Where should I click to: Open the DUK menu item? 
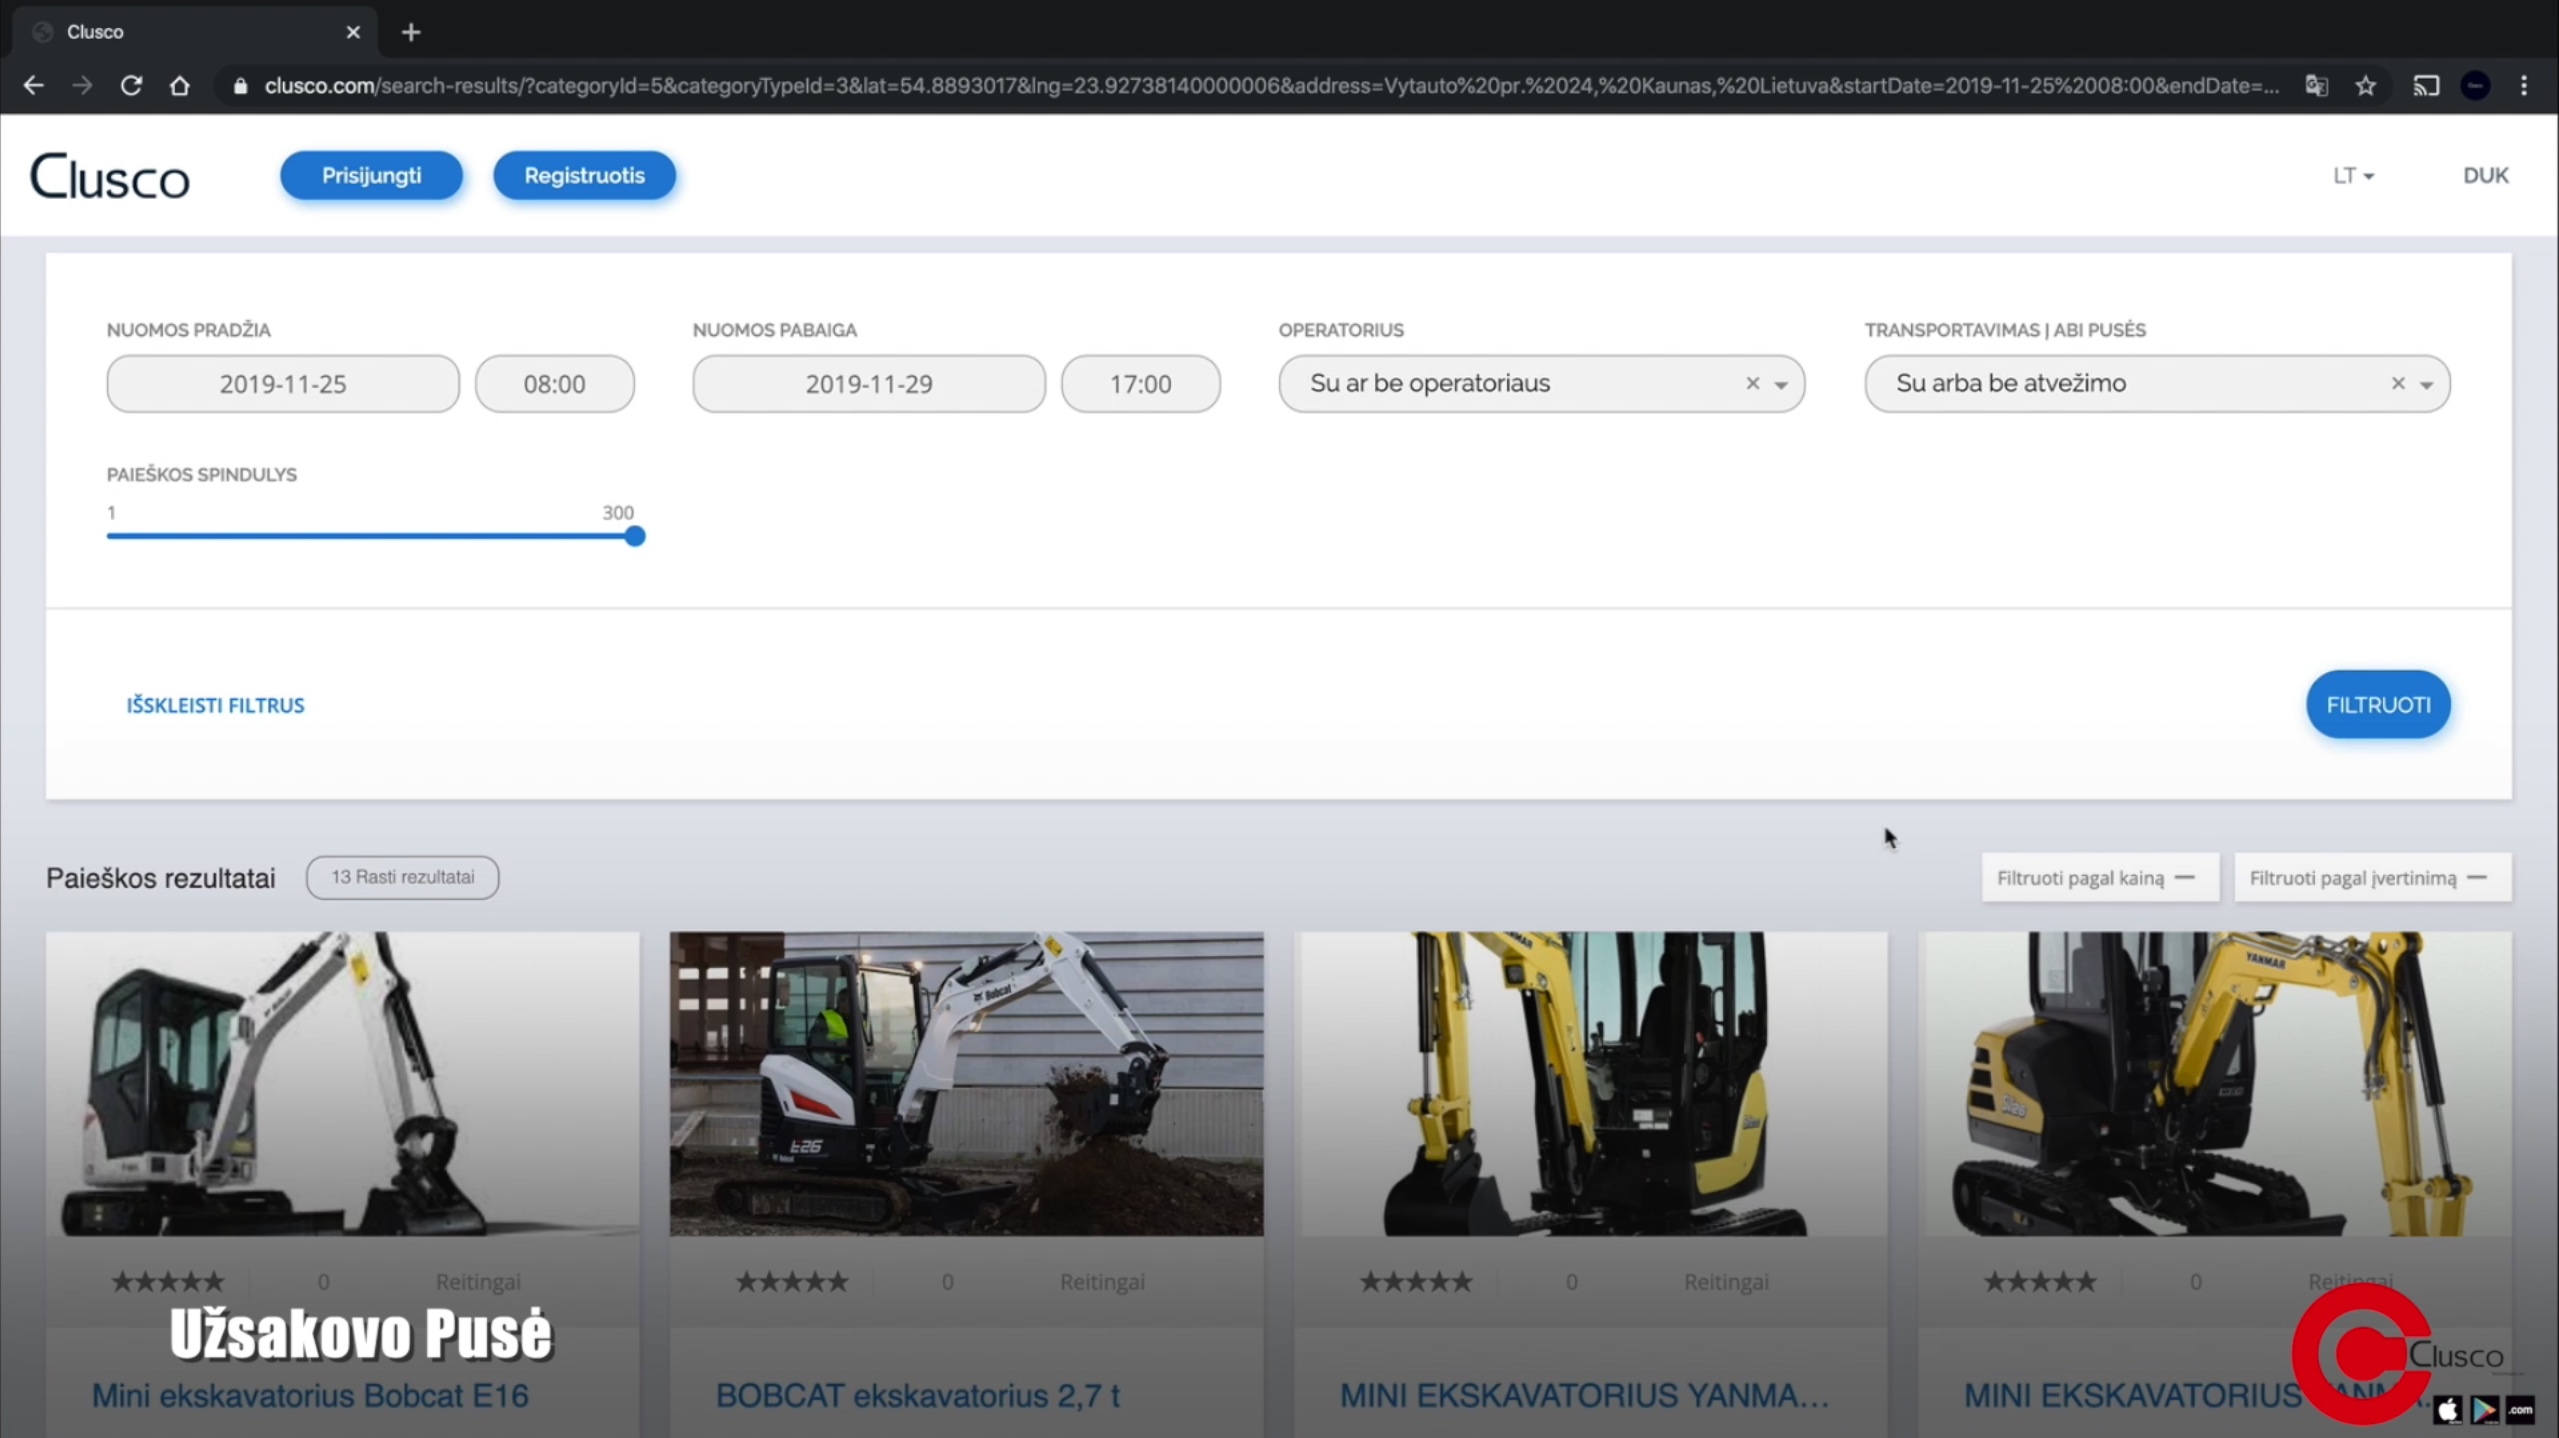(2485, 176)
